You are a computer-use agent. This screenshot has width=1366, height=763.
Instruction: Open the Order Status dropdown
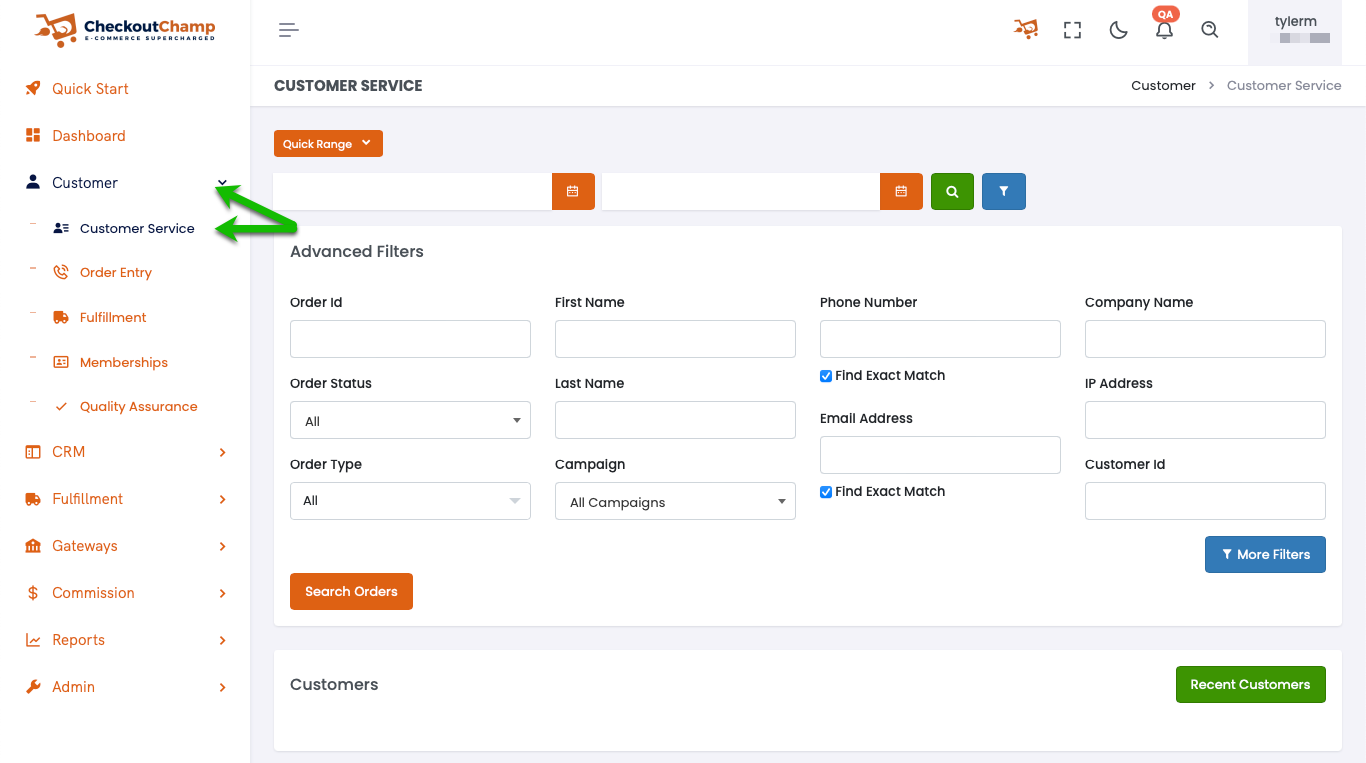410,421
